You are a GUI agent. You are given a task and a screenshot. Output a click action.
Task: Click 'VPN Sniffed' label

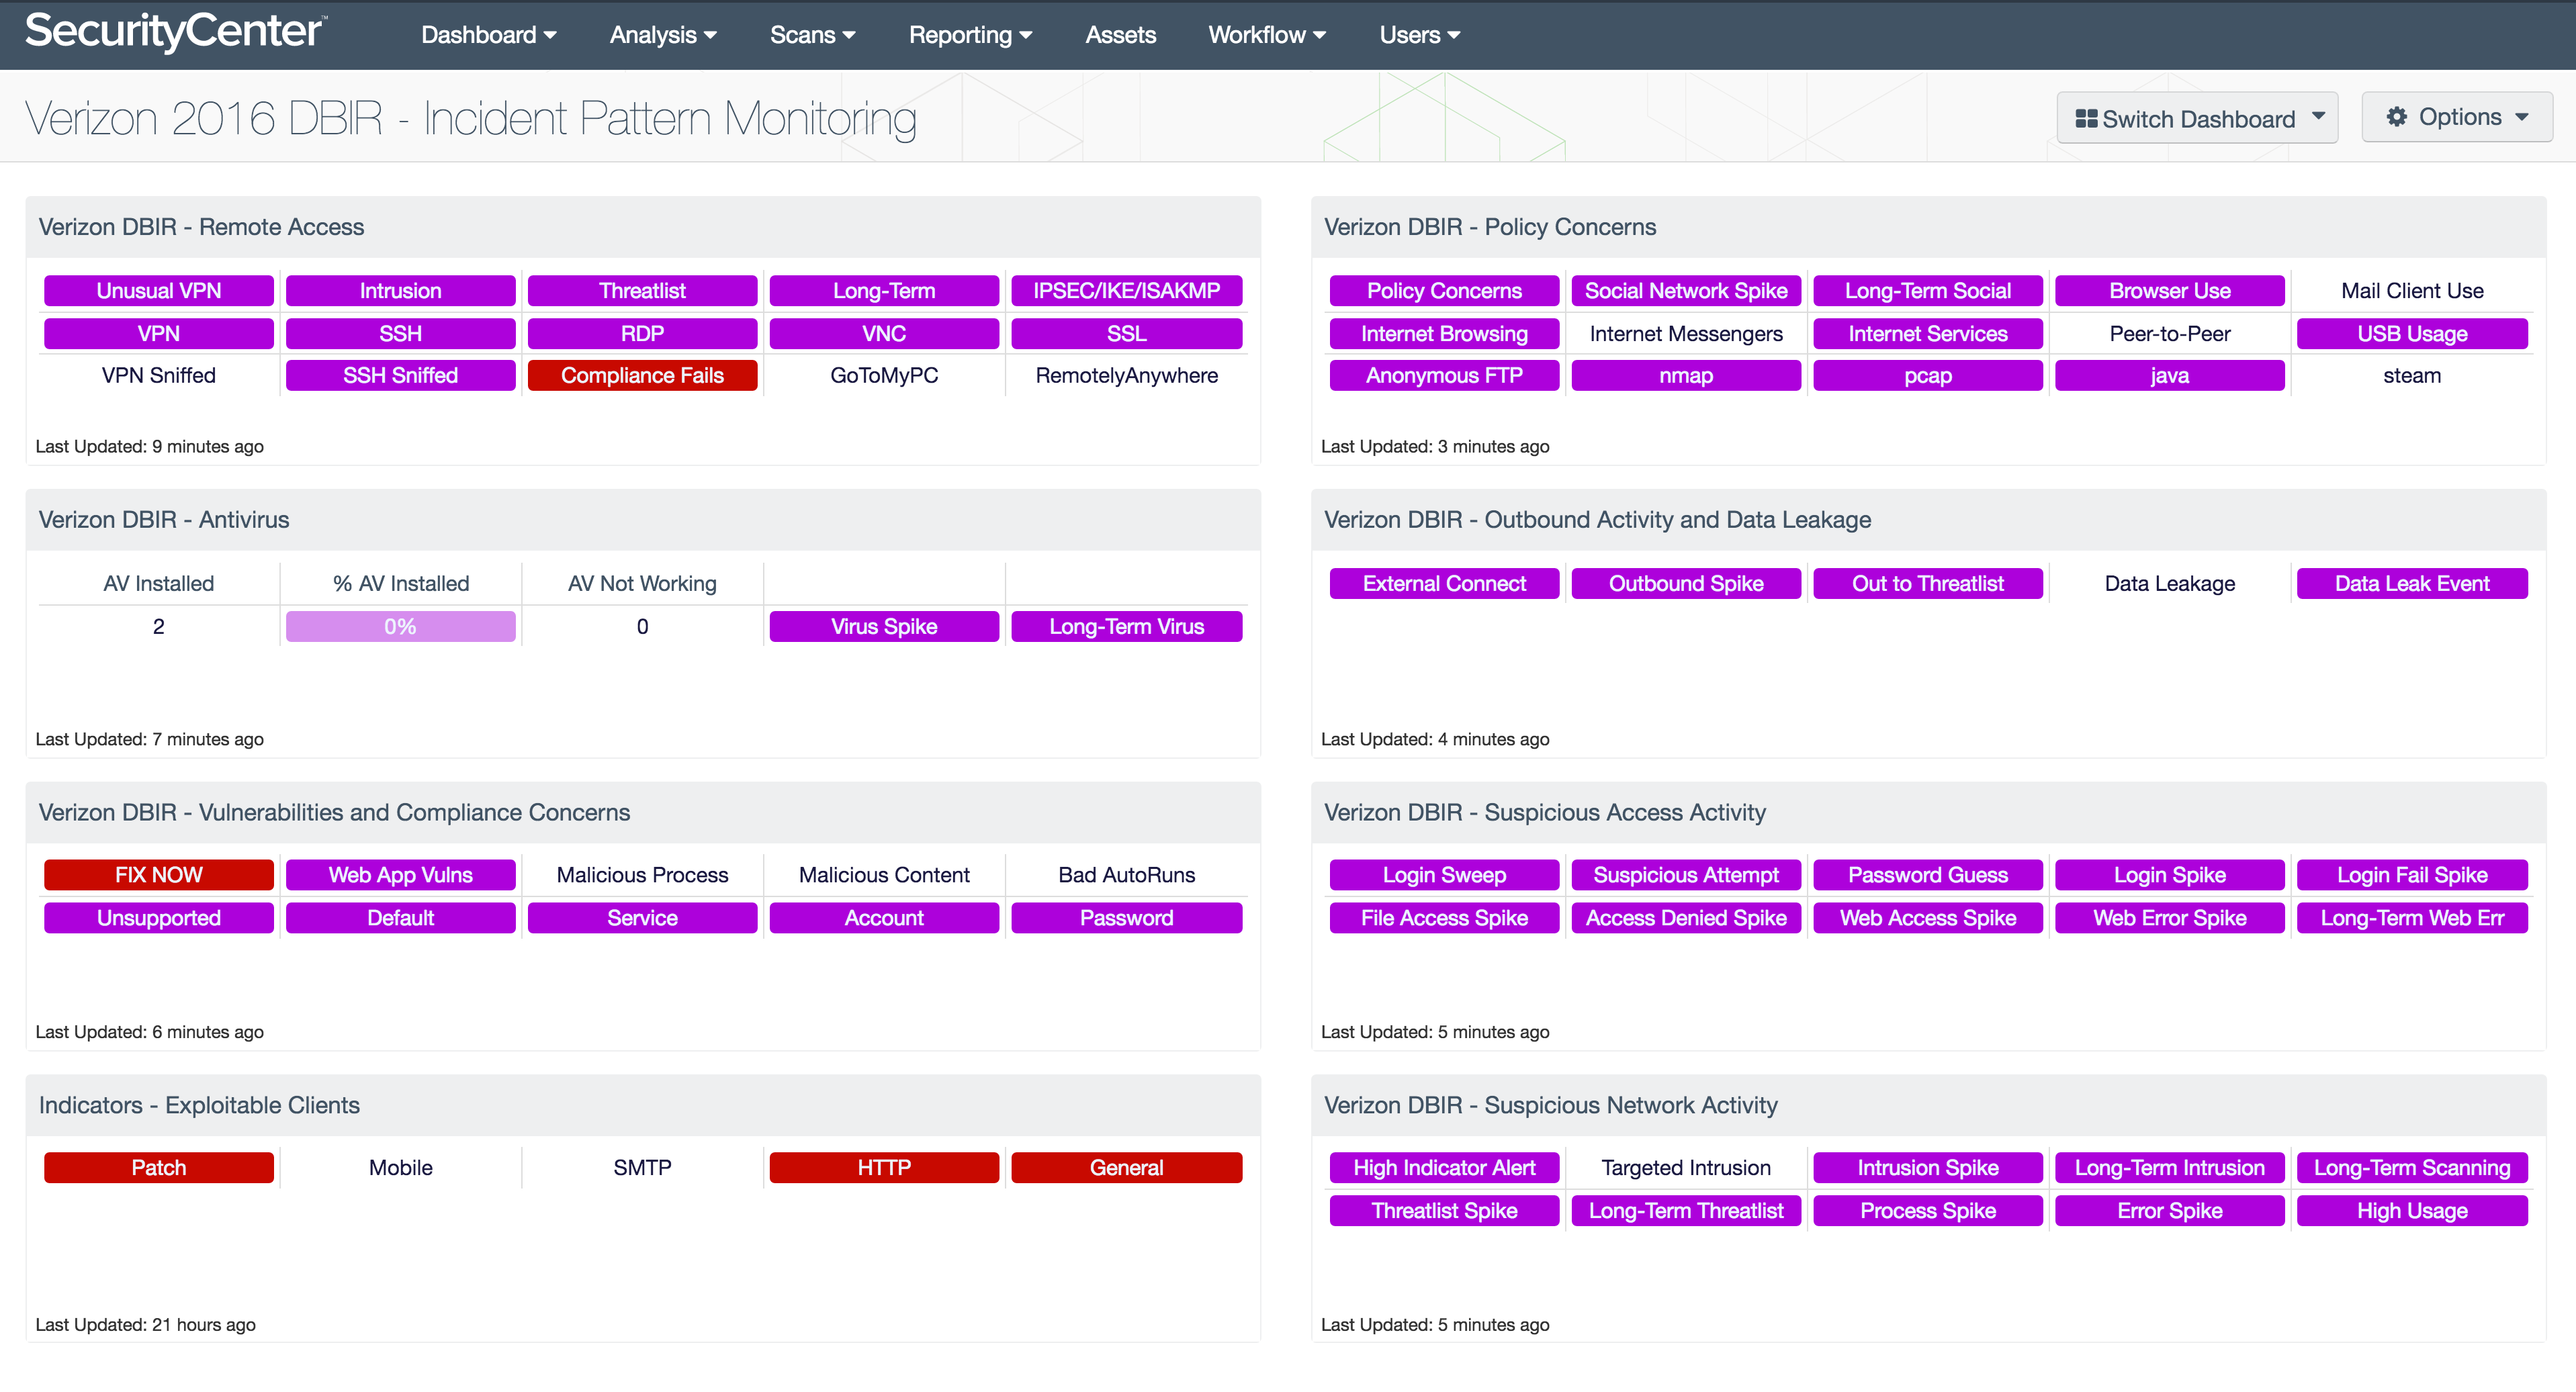click(x=159, y=376)
